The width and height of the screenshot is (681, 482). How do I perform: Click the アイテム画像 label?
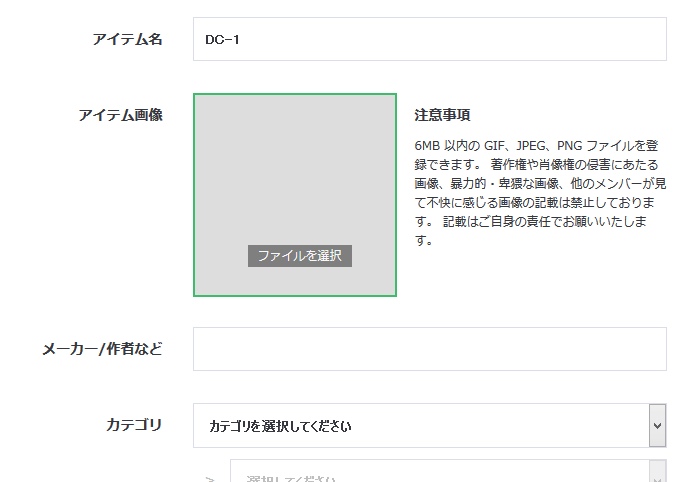coord(120,115)
